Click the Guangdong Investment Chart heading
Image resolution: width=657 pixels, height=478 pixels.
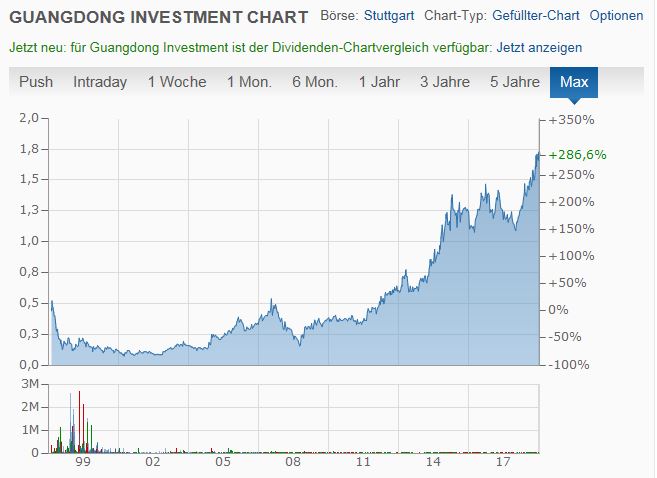point(158,18)
